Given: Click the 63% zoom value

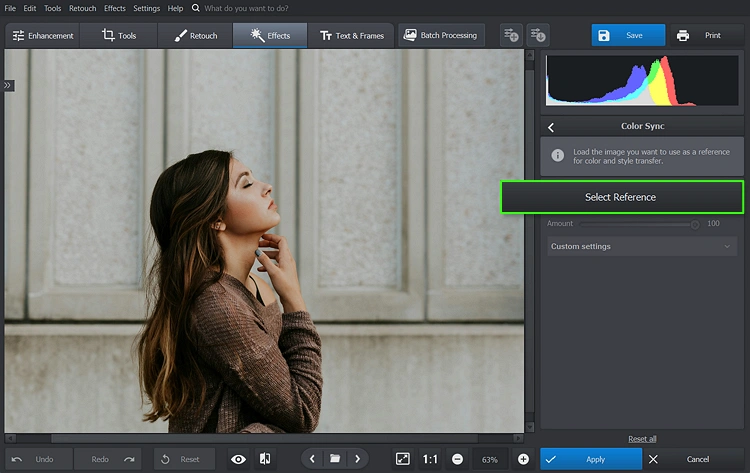Looking at the screenshot, I should click(490, 460).
